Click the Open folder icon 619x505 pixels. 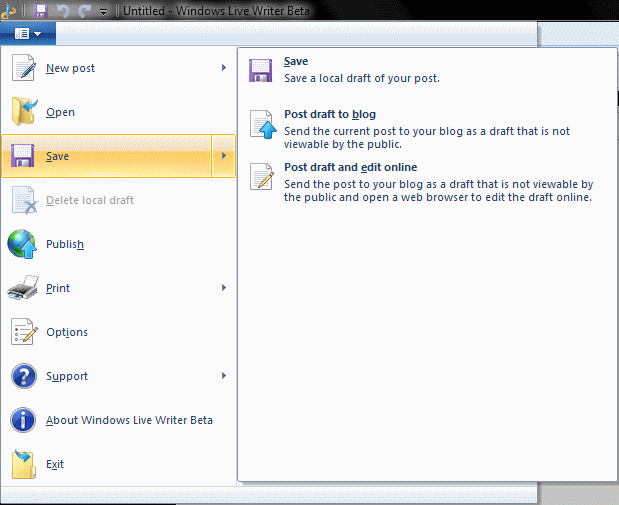pyautogui.click(x=24, y=112)
